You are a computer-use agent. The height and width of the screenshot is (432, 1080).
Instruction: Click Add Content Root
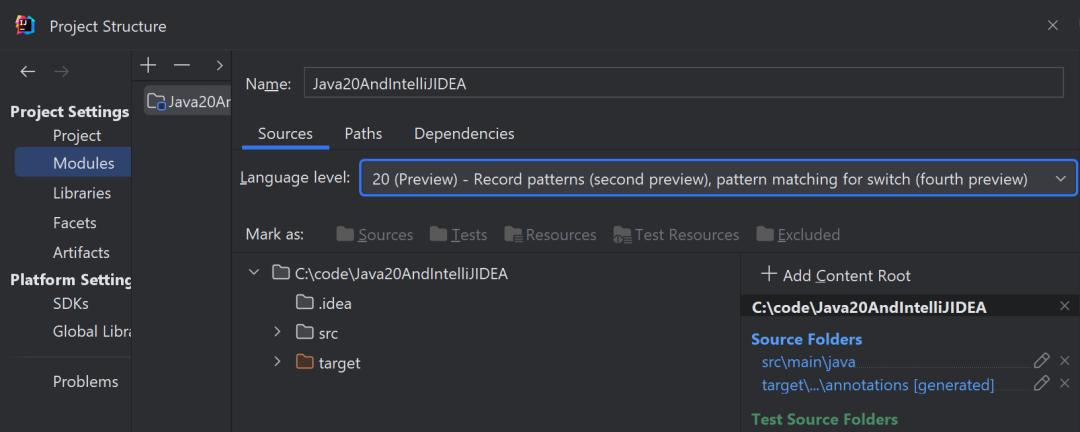click(x=835, y=275)
